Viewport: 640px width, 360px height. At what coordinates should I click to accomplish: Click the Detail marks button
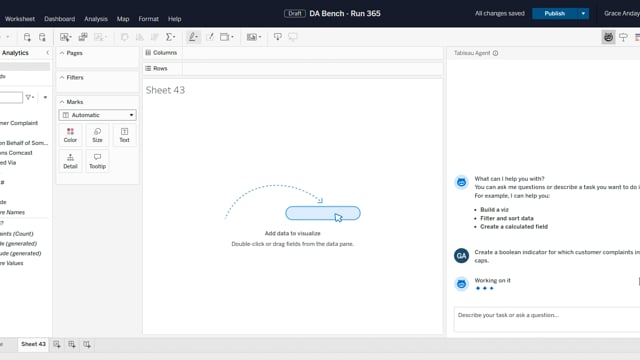point(70,161)
